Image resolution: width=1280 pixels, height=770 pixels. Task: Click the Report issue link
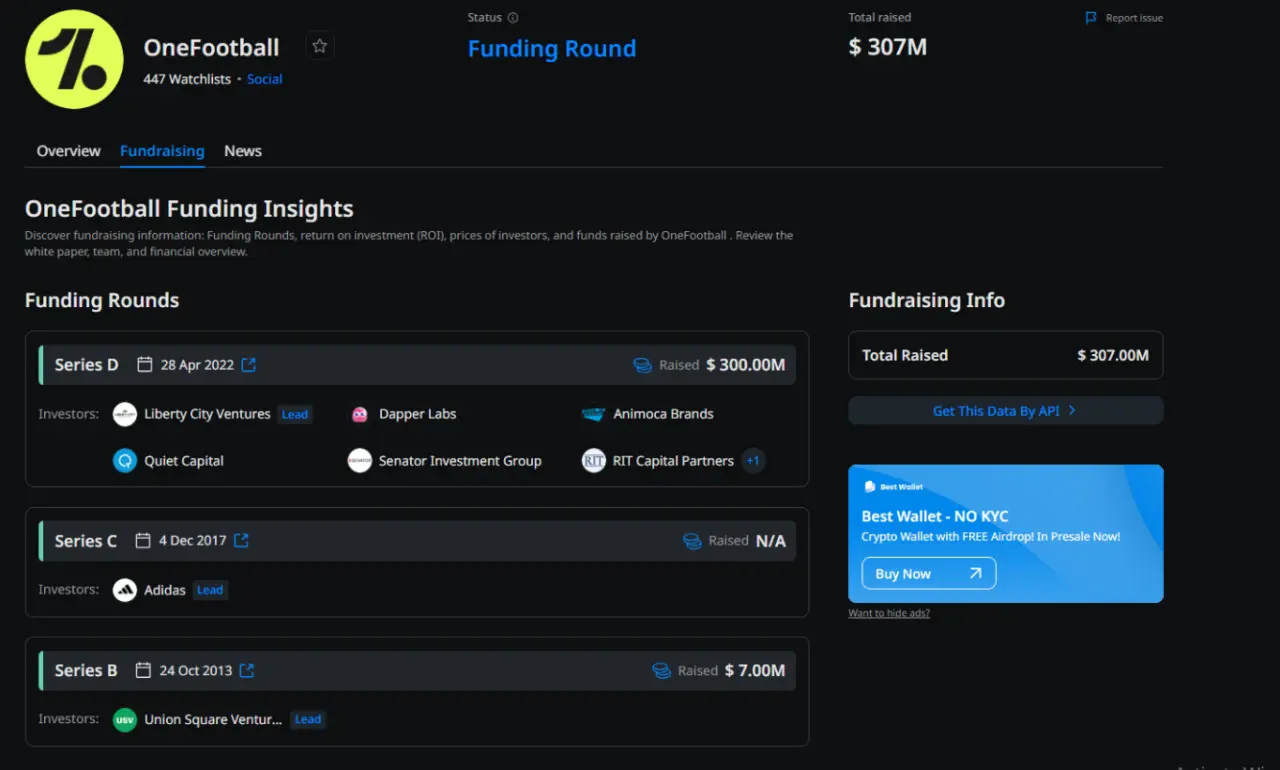[x=1134, y=18]
